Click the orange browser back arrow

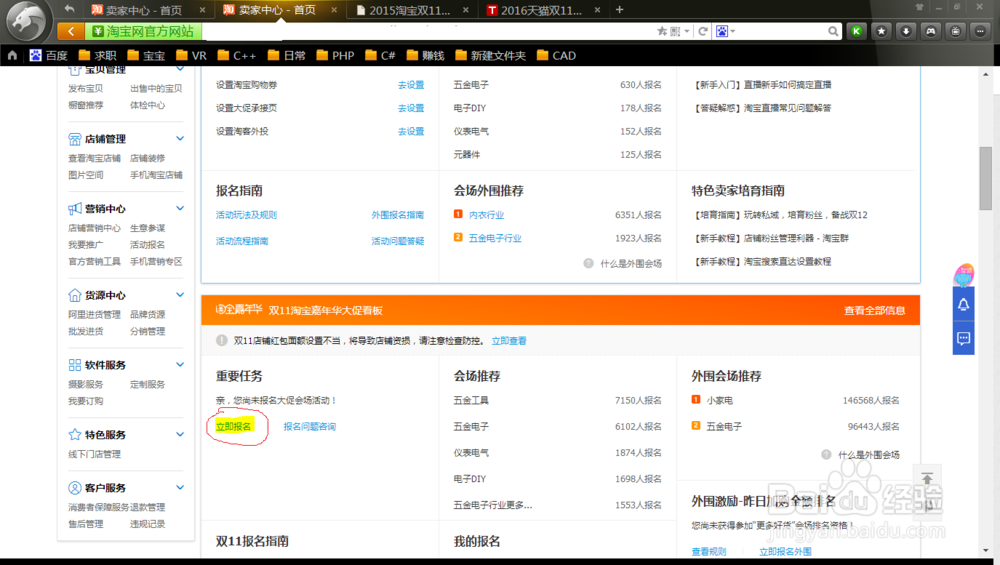pos(71,31)
